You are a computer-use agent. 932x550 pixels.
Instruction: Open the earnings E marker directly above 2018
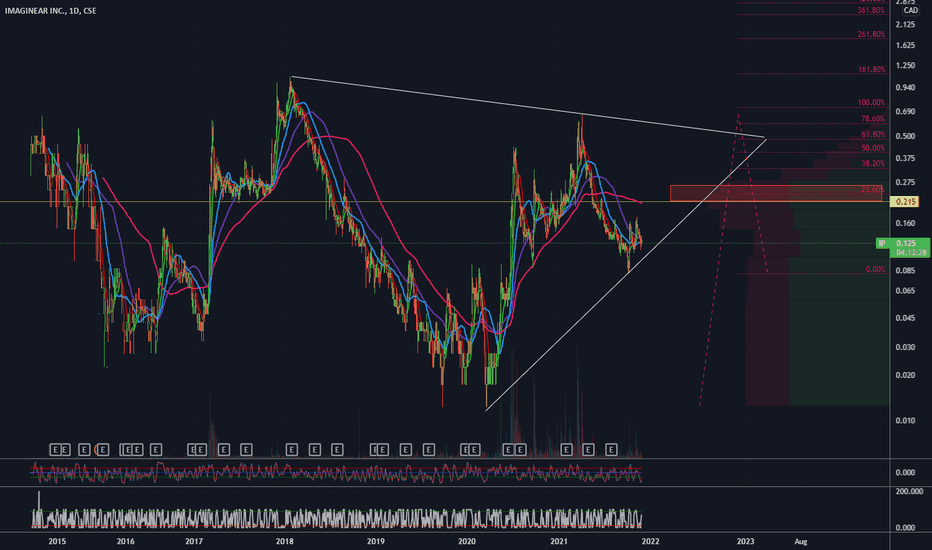(291, 450)
